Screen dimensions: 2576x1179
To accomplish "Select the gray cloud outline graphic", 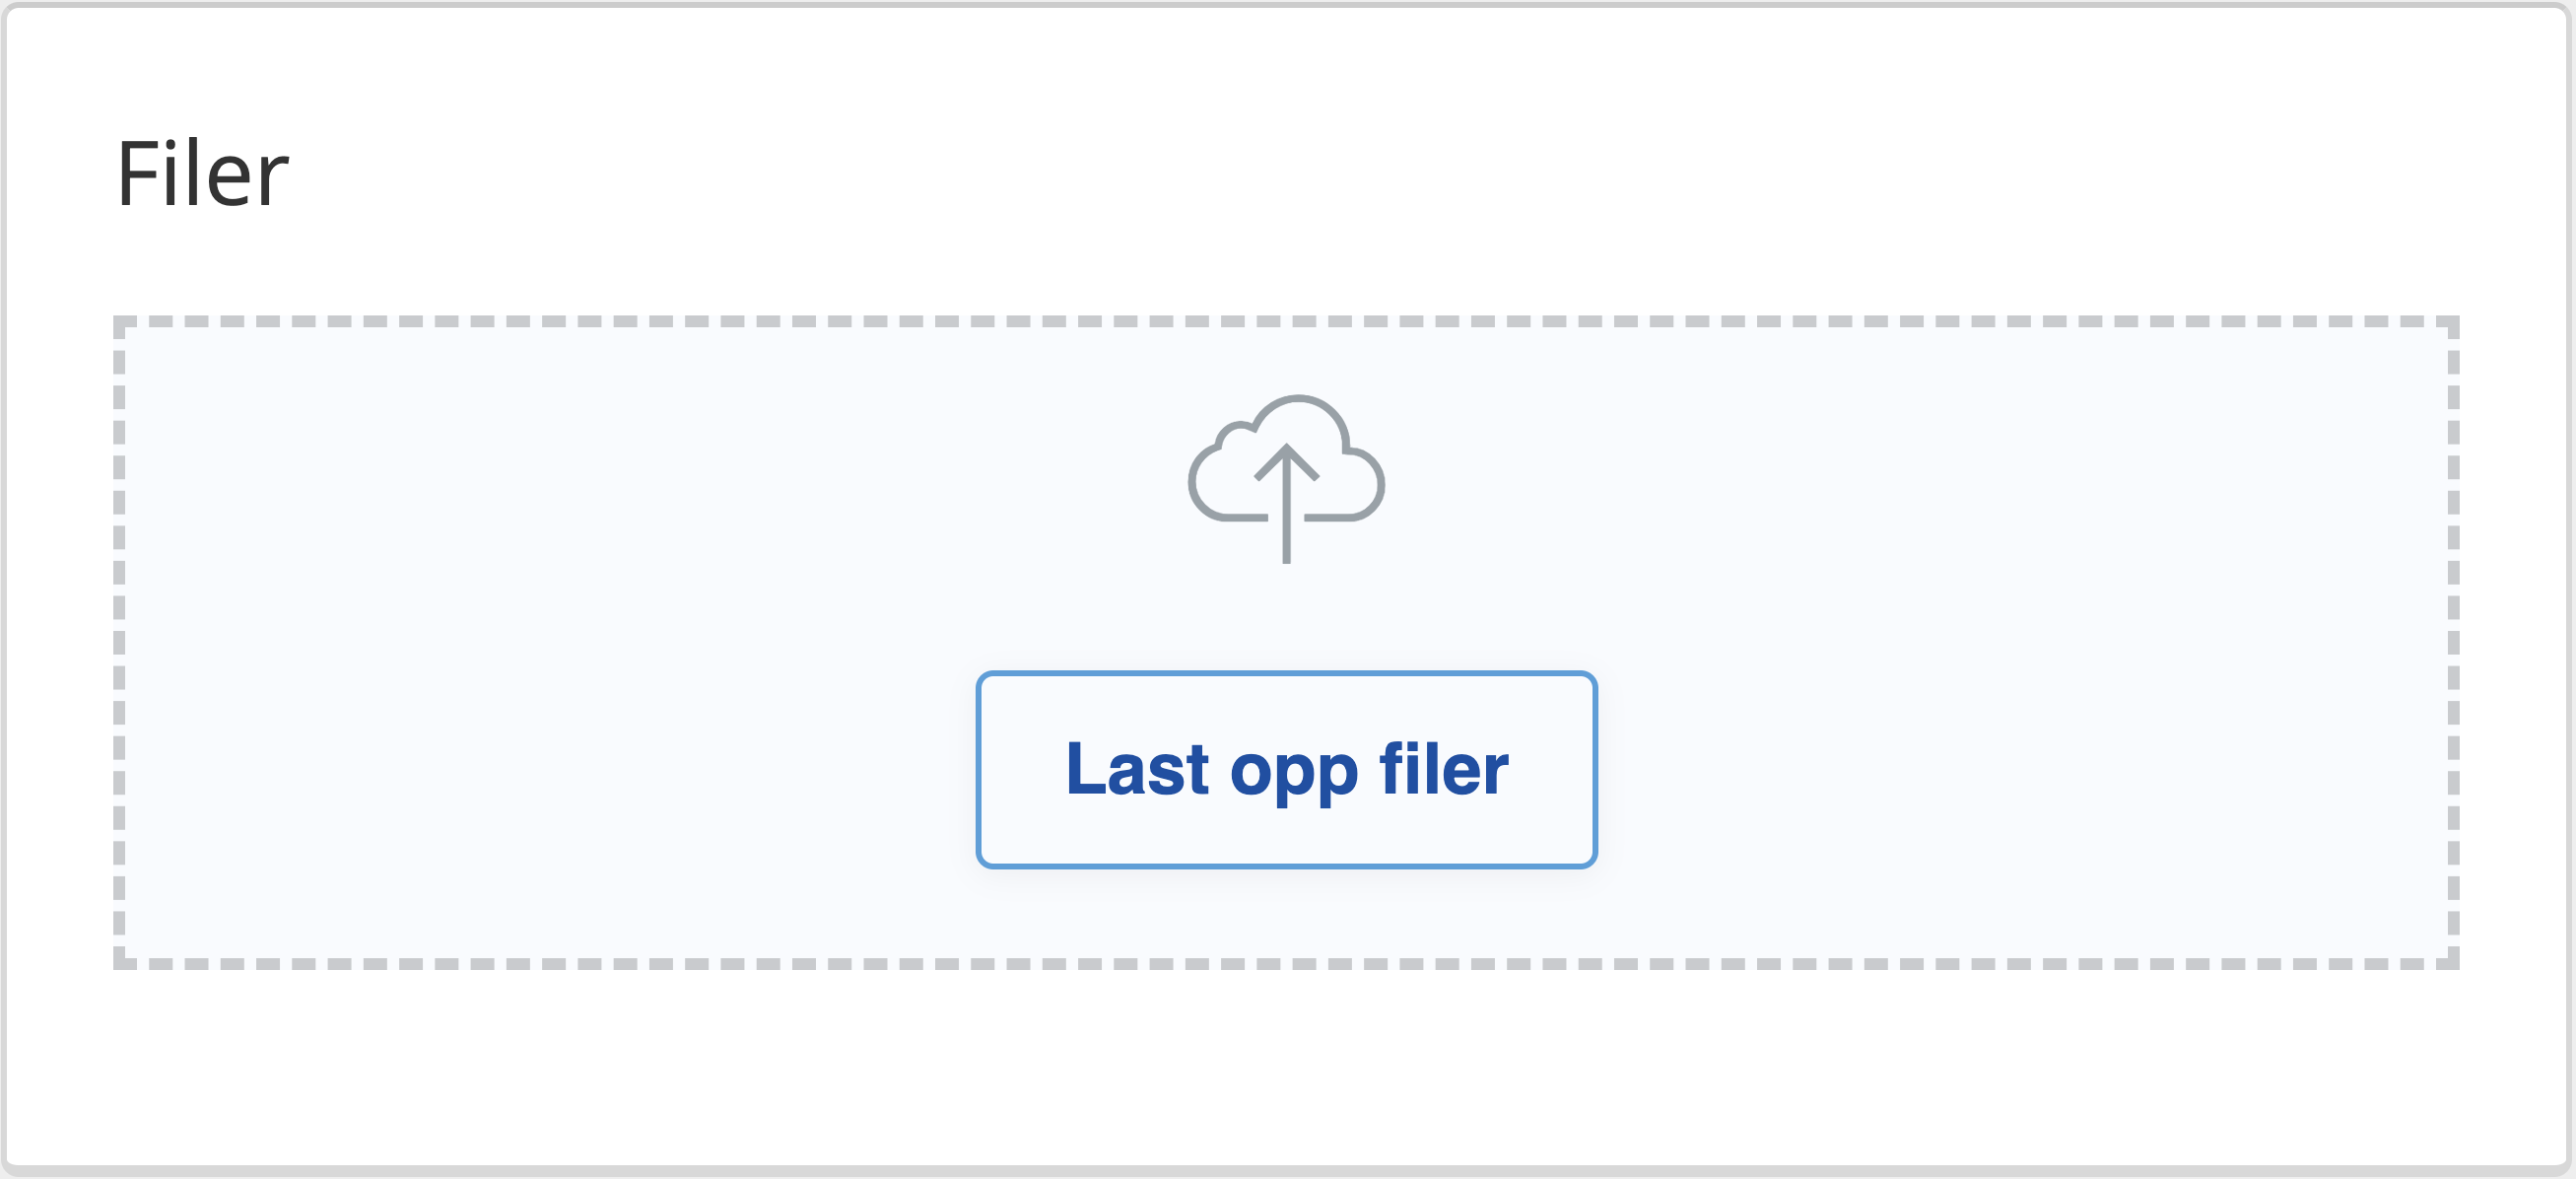I will 1286,458.
